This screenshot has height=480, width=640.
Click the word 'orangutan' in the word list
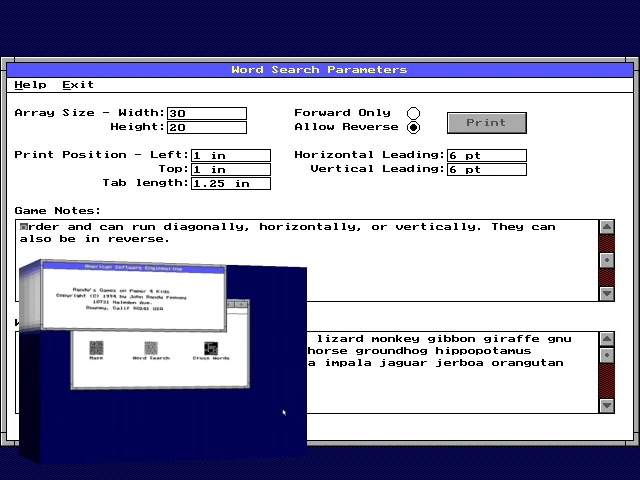(x=527, y=363)
